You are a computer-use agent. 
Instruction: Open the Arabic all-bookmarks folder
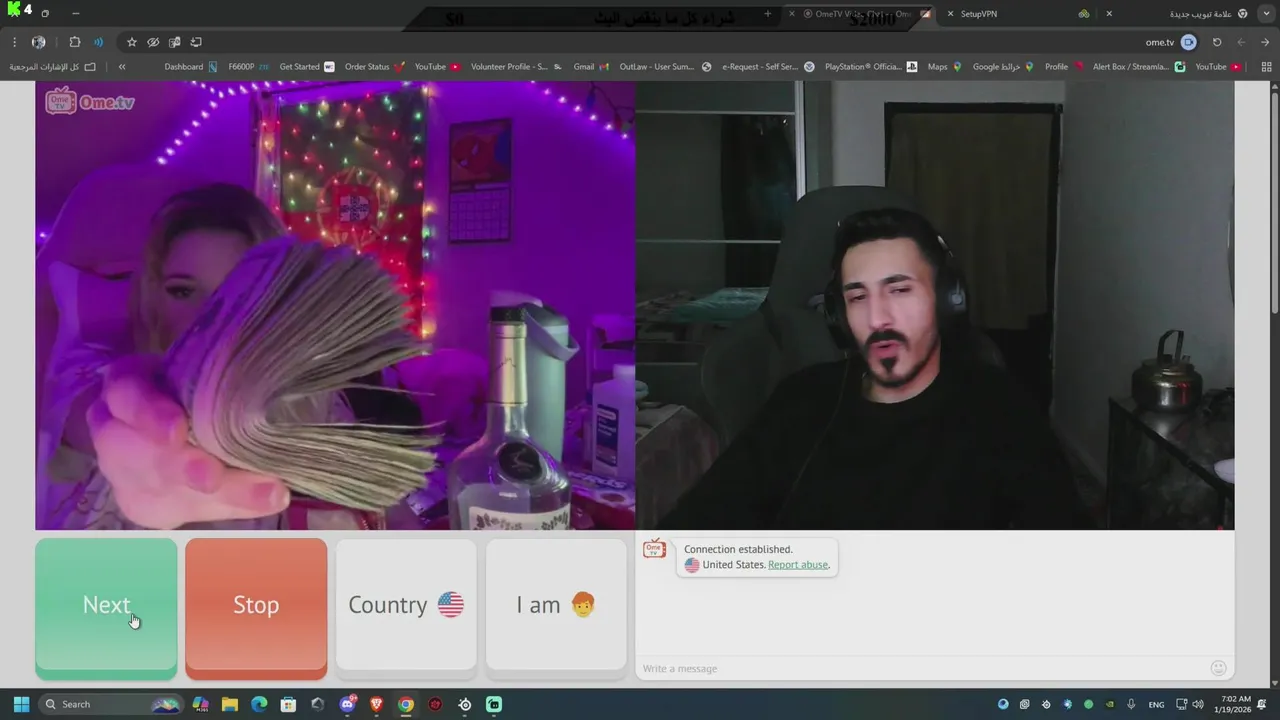point(53,67)
